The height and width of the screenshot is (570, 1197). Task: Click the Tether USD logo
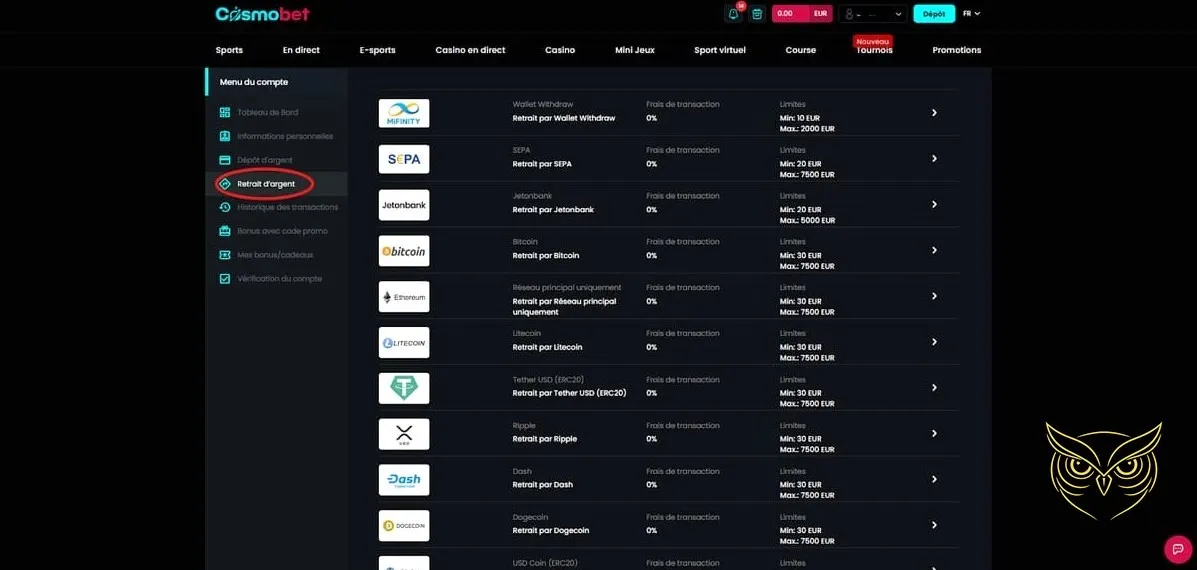(x=404, y=388)
